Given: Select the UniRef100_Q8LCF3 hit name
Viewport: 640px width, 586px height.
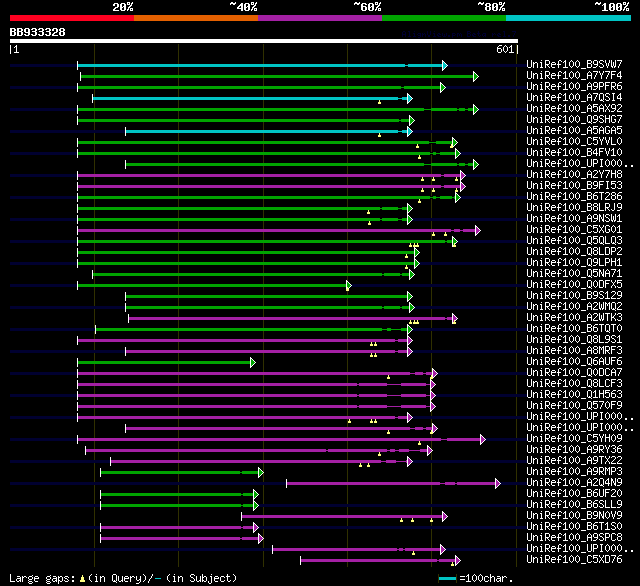Looking at the screenshot, I should (574, 384).
